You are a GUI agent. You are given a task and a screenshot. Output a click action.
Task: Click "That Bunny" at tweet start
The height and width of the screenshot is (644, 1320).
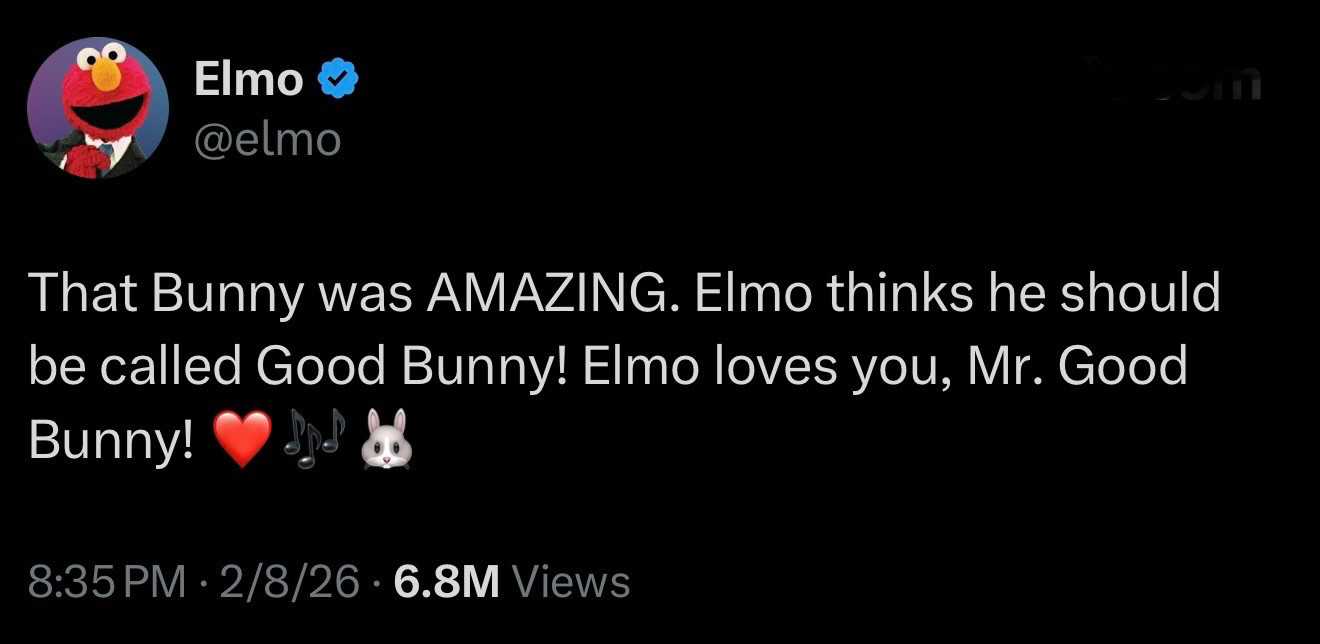click(151, 295)
